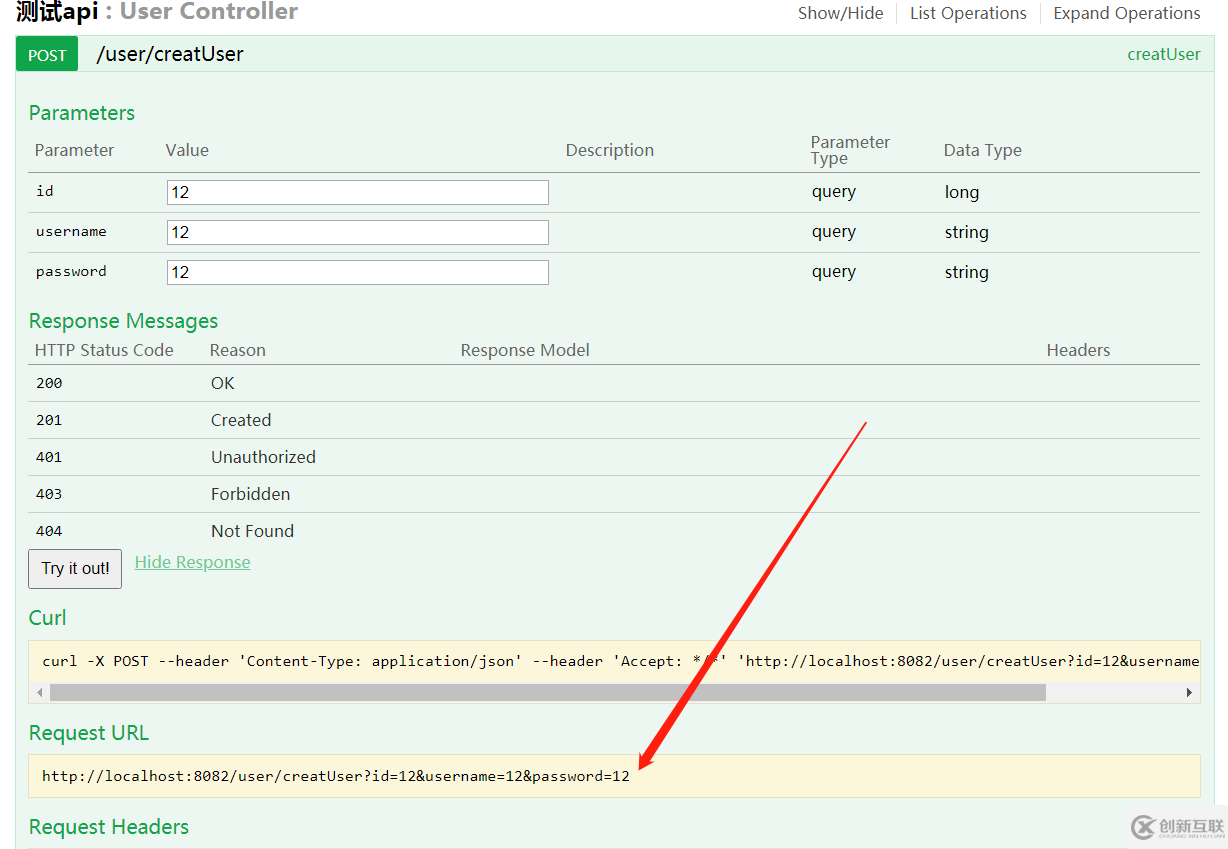The image size is (1228, 849).
Task: Click the User Controller heading text
Action: [209, 12]
